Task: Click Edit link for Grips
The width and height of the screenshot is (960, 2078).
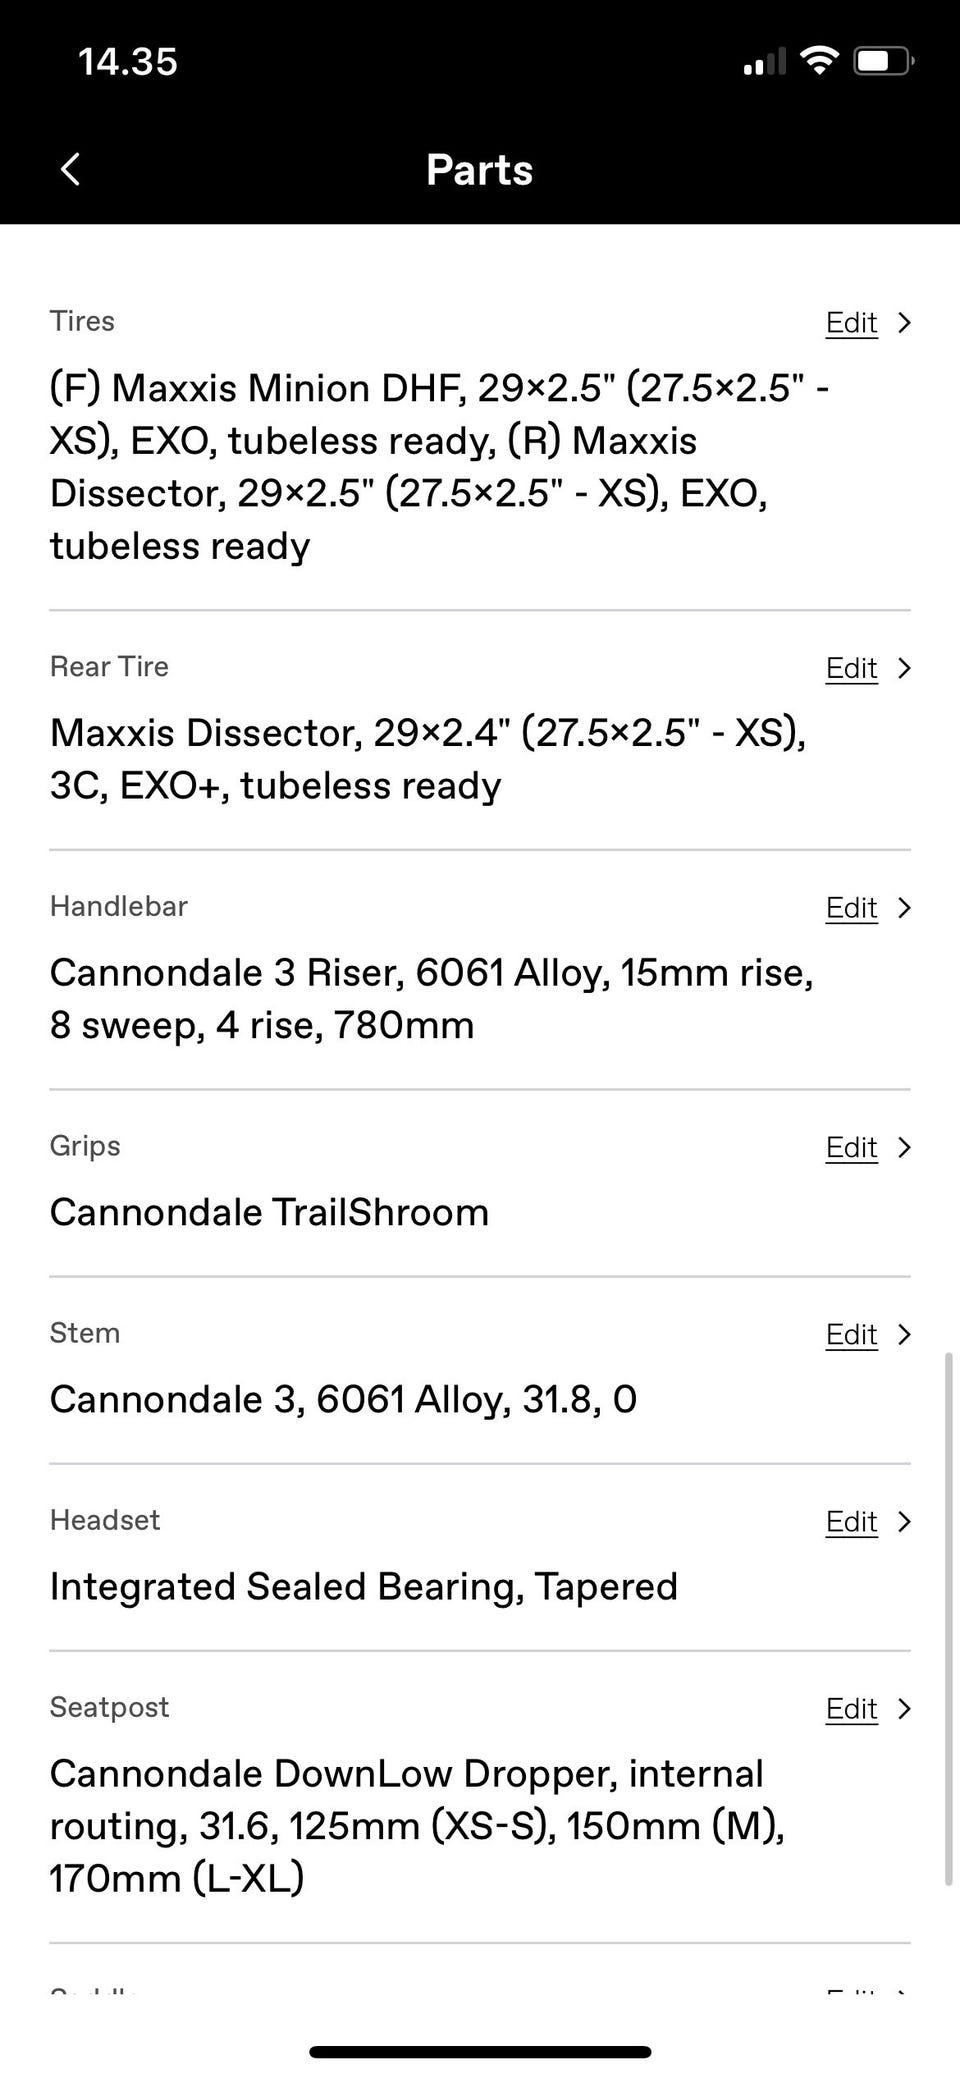Action: [851, 1147]
